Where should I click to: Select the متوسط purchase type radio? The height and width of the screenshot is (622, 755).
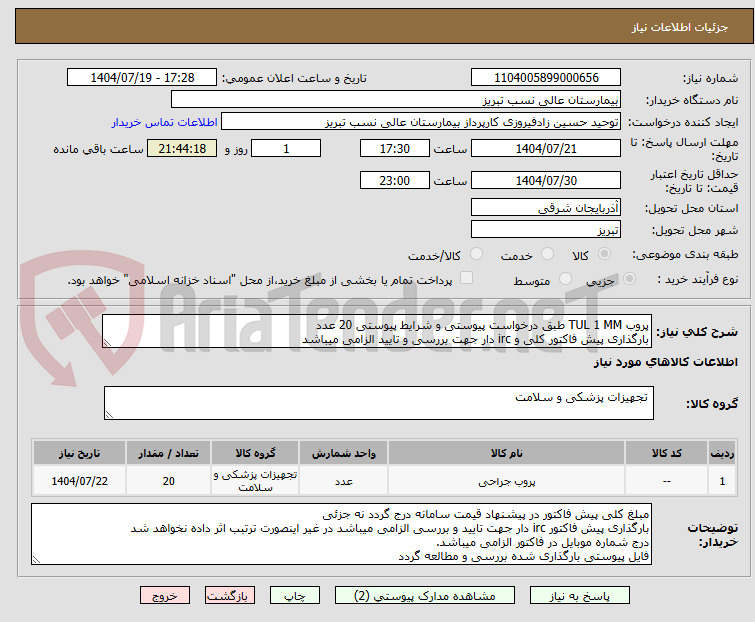565,279
